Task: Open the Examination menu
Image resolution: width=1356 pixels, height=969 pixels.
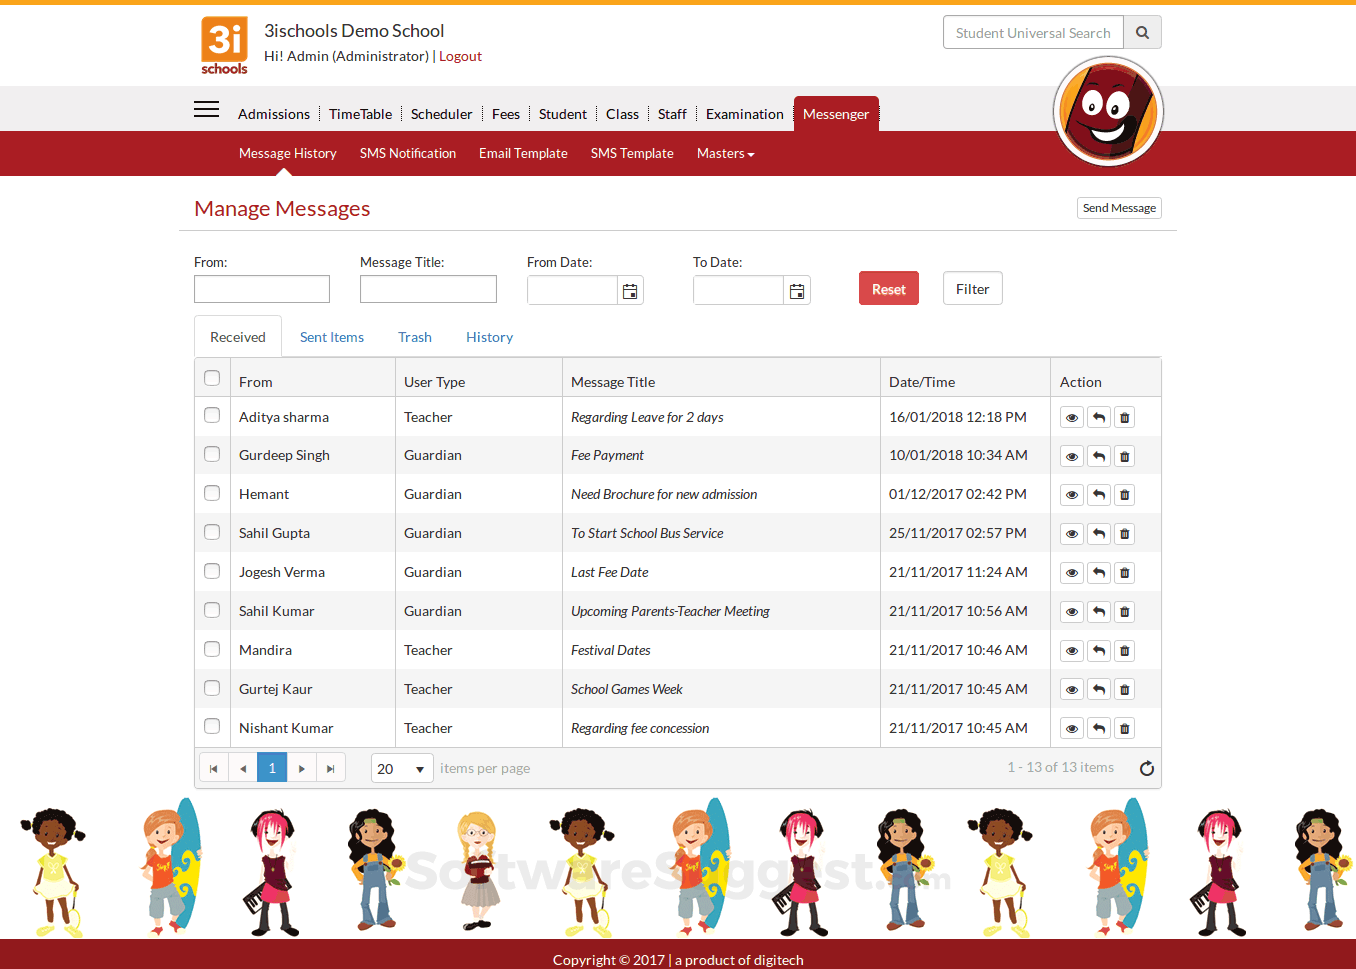Action: pos(744,115)
